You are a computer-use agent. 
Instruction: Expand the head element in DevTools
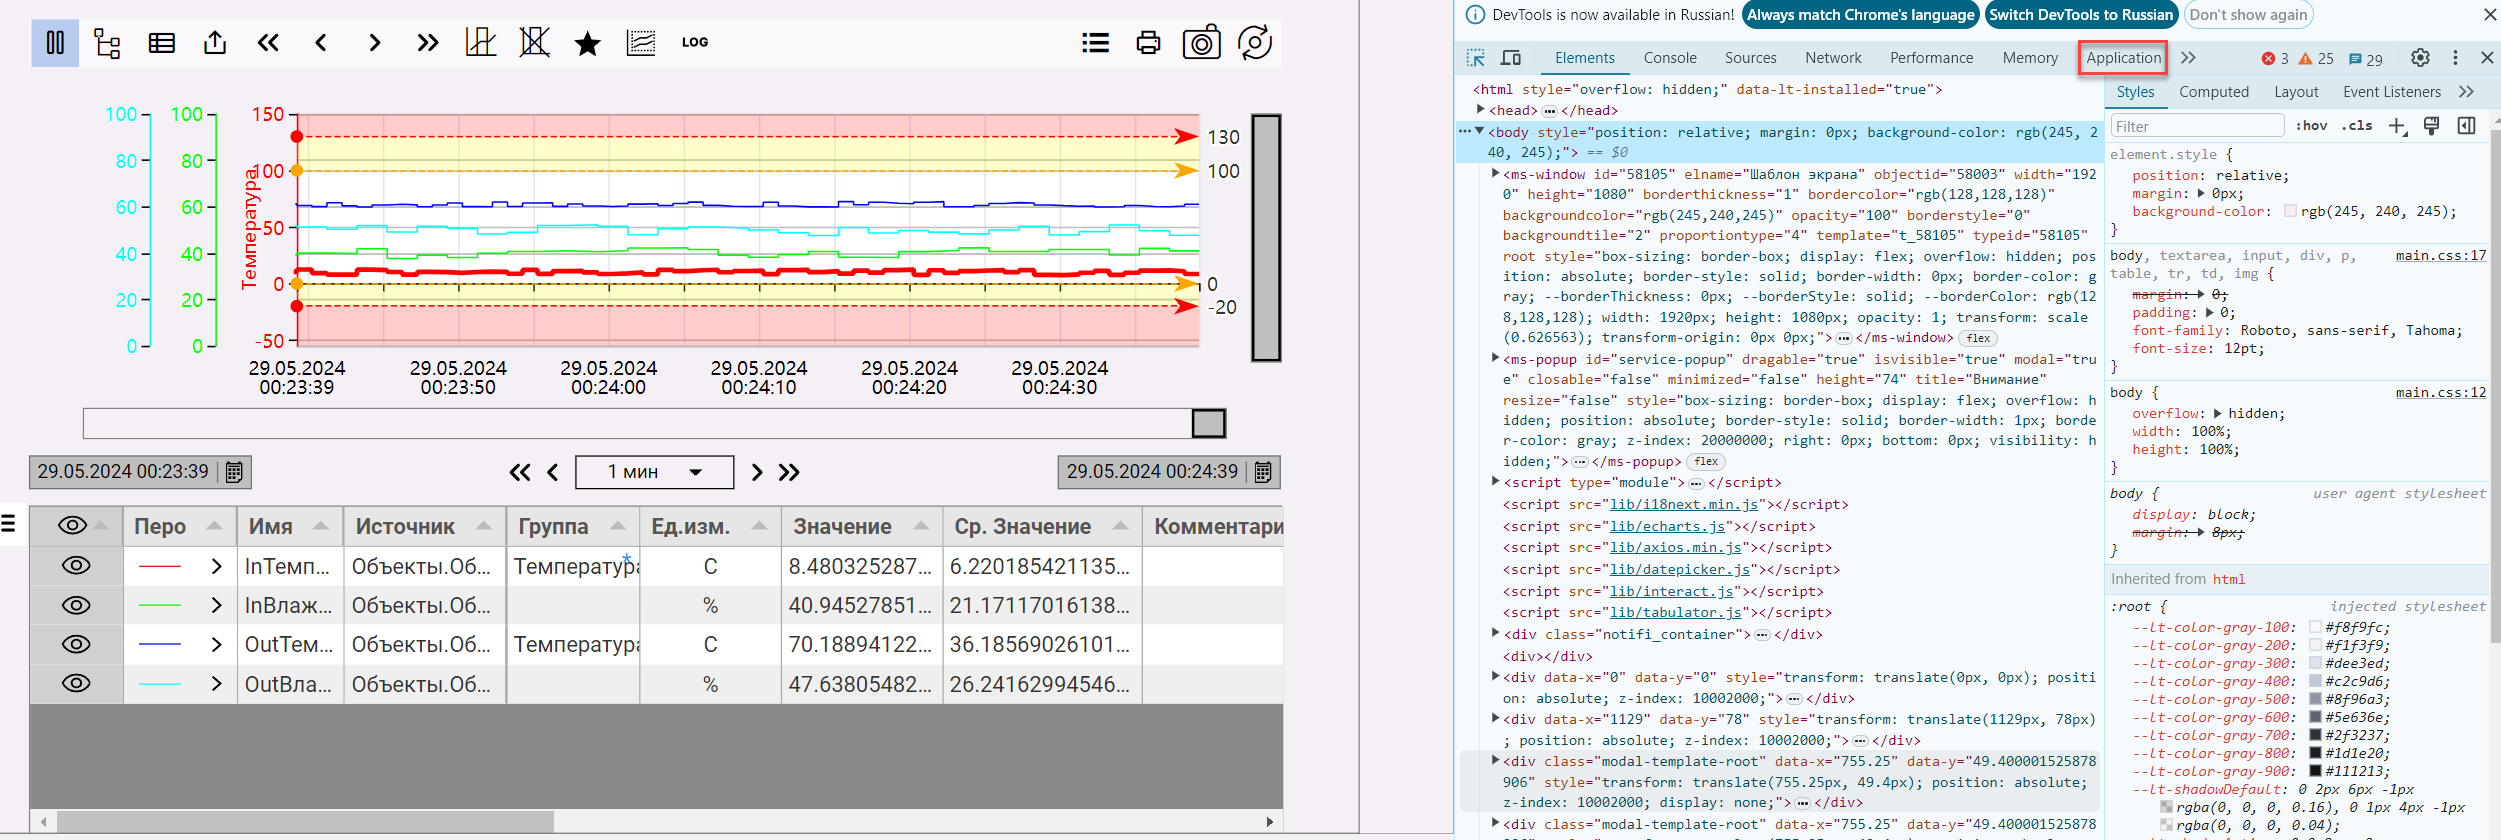tap(1481, 110)
